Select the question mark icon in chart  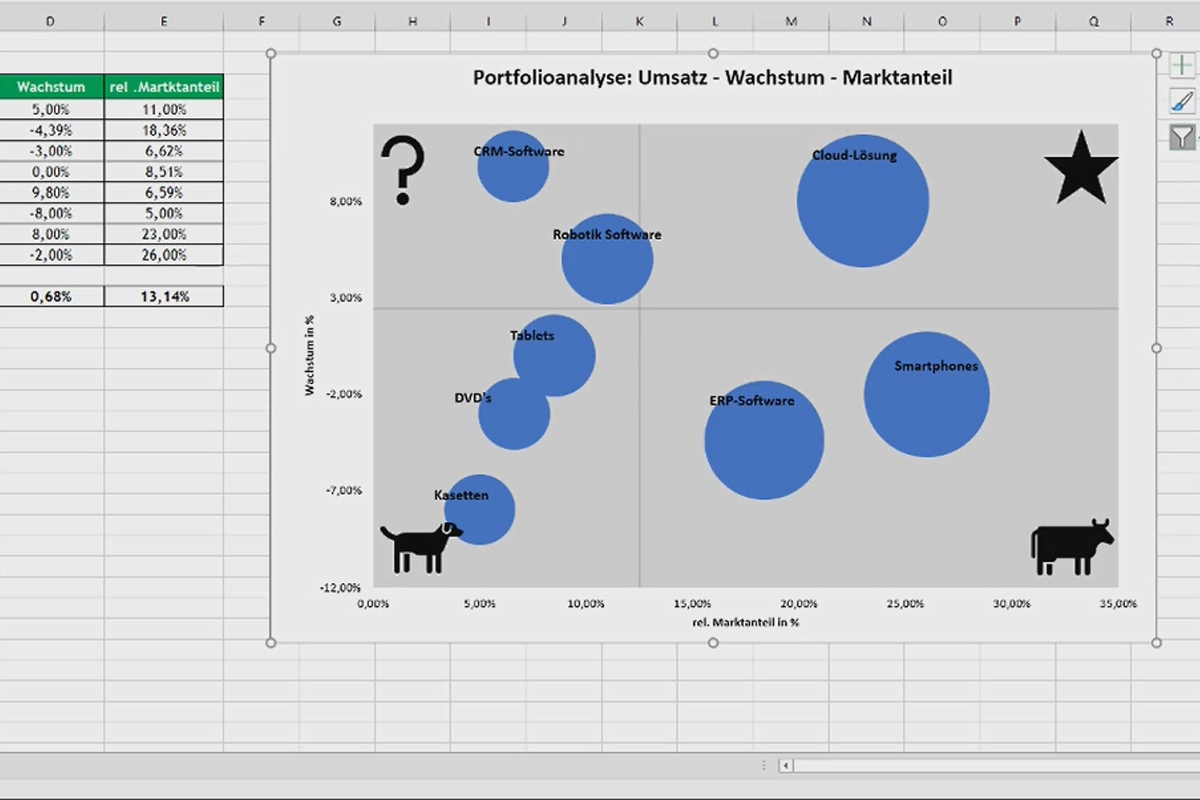(x=403, y=171)
